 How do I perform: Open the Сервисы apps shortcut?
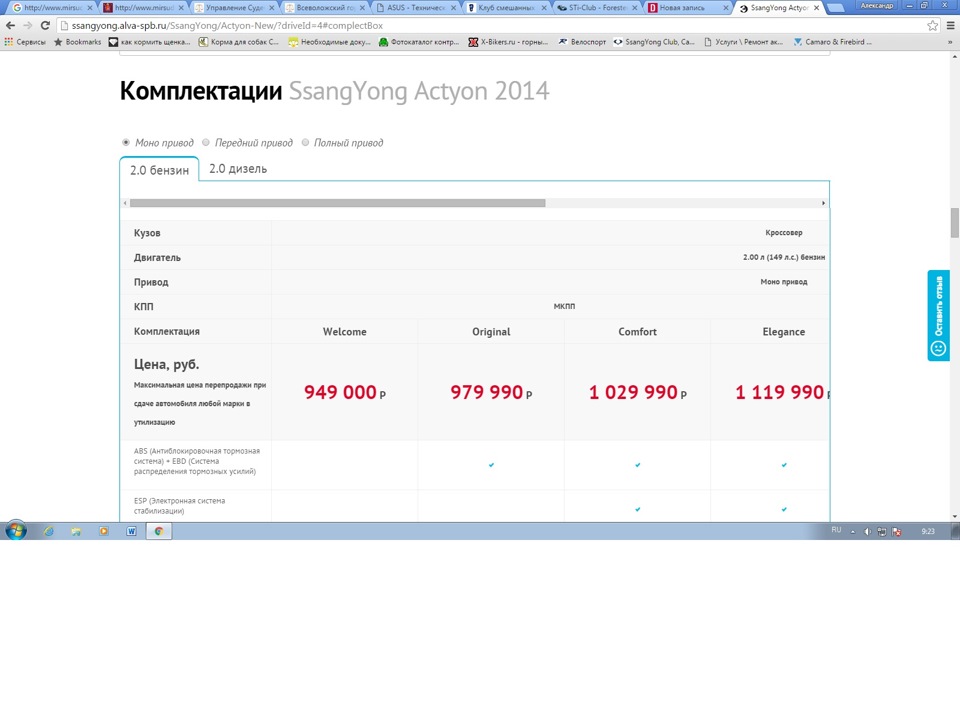(25, 42)
